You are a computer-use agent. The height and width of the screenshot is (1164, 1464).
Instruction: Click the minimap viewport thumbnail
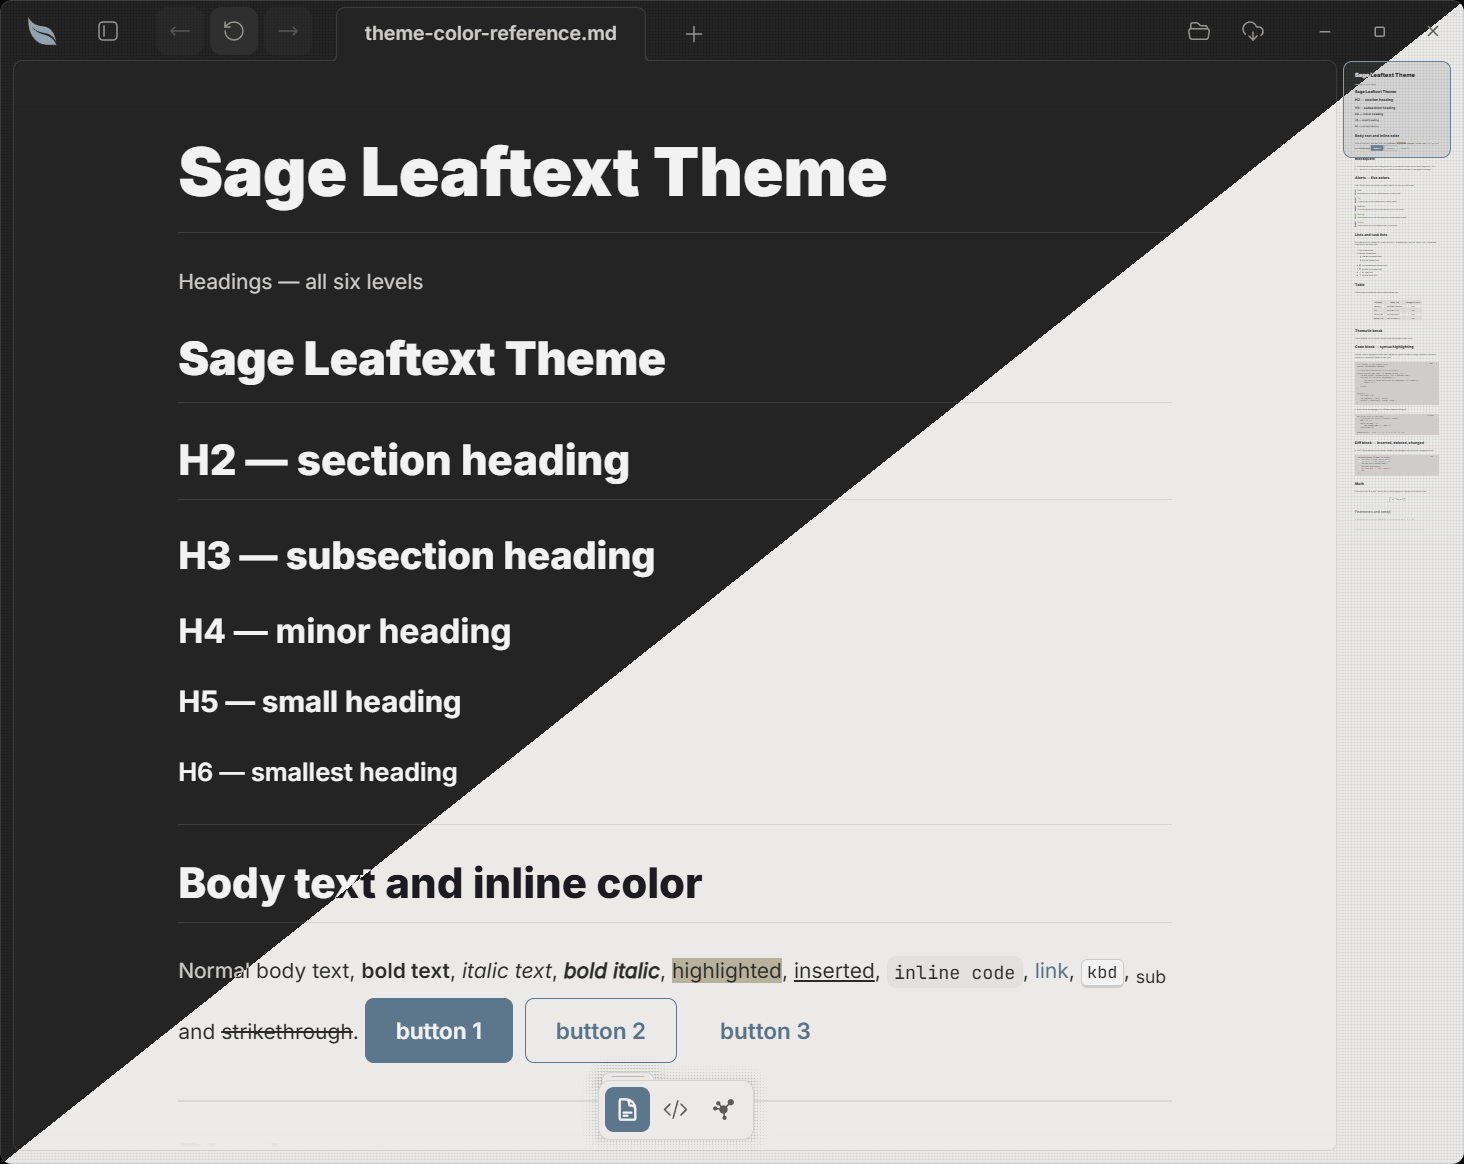1397,110
